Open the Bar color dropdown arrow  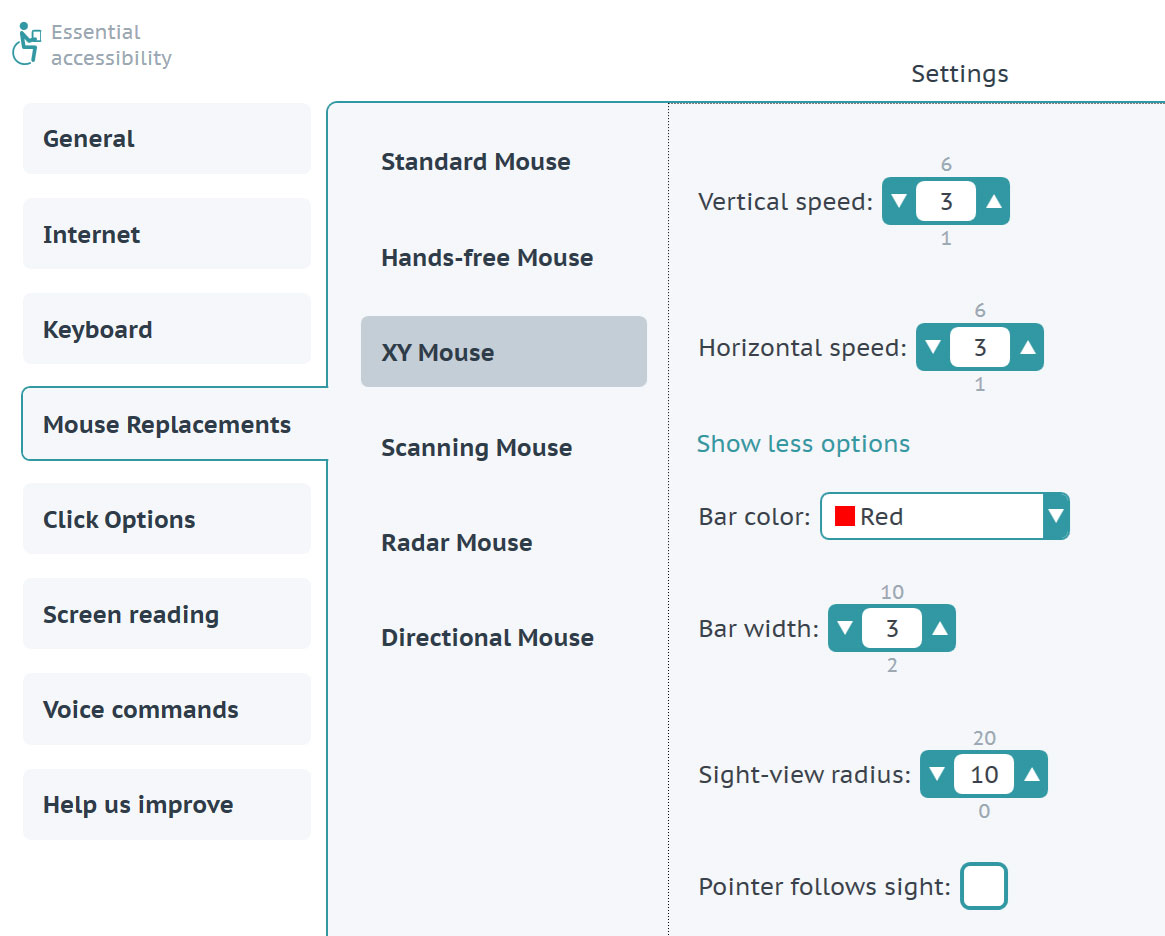(x=1056, y=516)
